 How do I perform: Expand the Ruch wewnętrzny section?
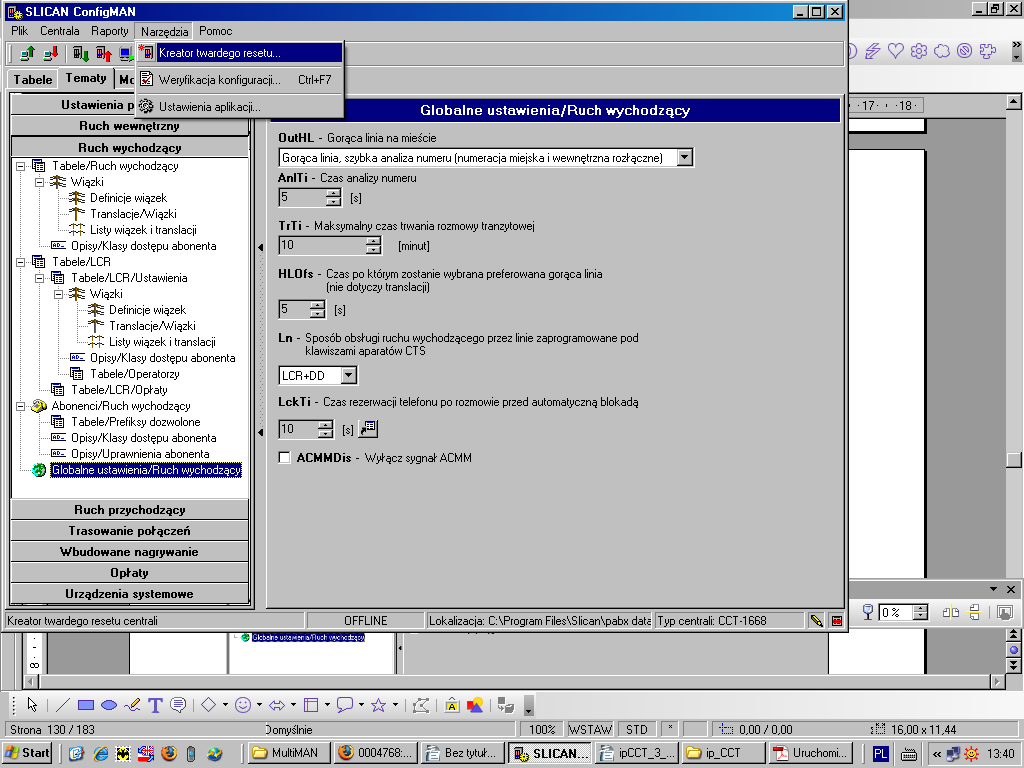tap(129, 126)
